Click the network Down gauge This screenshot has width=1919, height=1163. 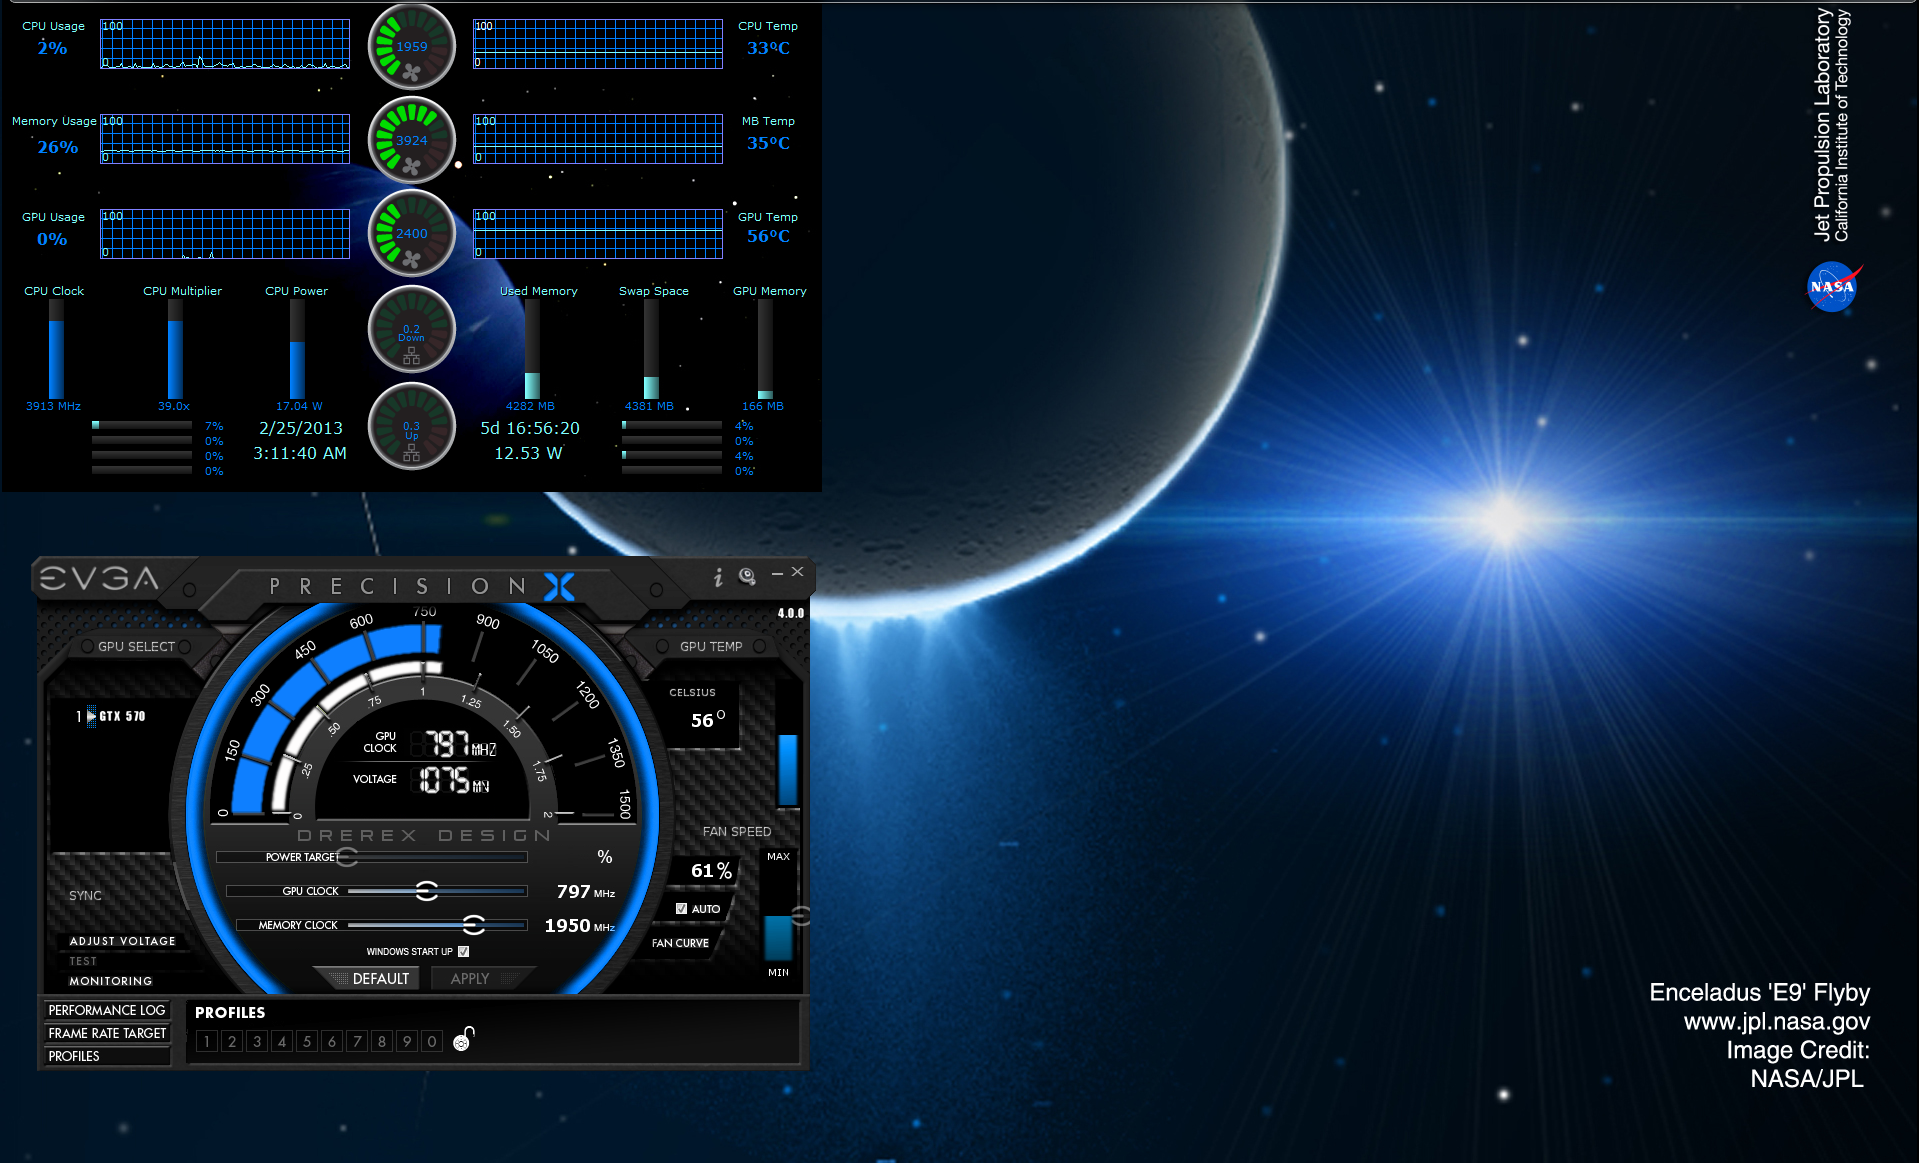pyautogui.click(x=412, y=329)
